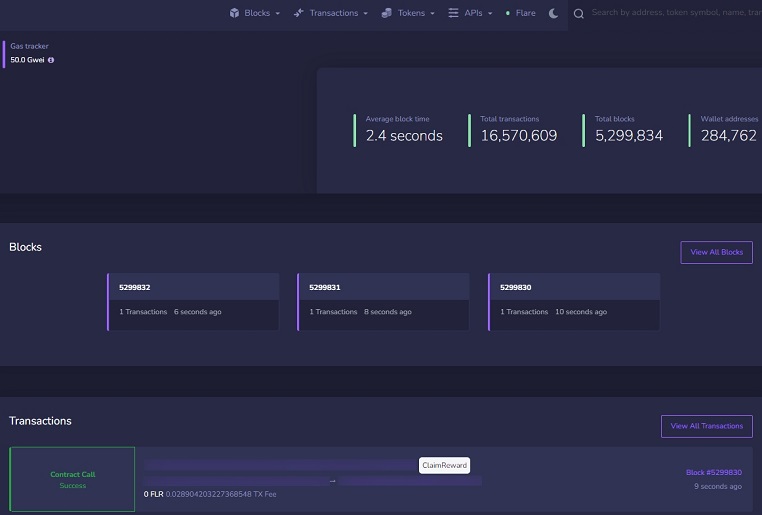
Task: Click the Transactions arrows icon in navbar
Action: pos(298,13)
